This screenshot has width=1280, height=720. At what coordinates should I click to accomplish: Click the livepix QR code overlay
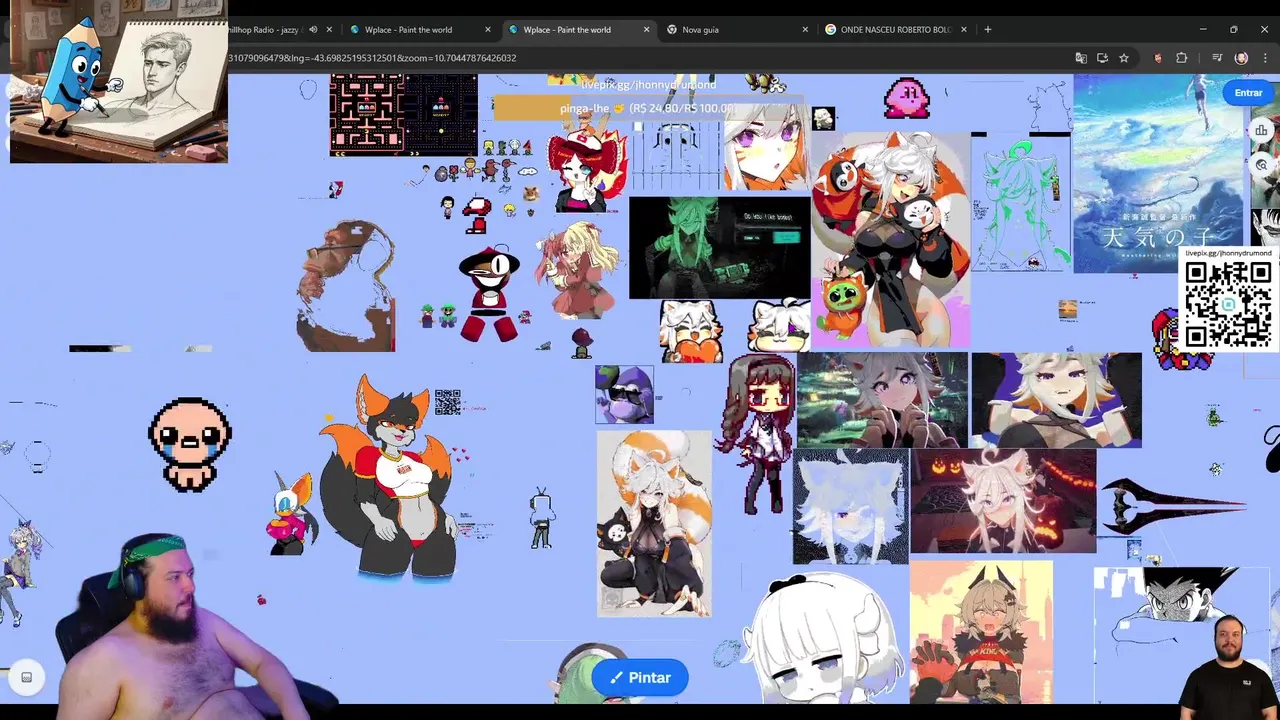(1228, 305)
